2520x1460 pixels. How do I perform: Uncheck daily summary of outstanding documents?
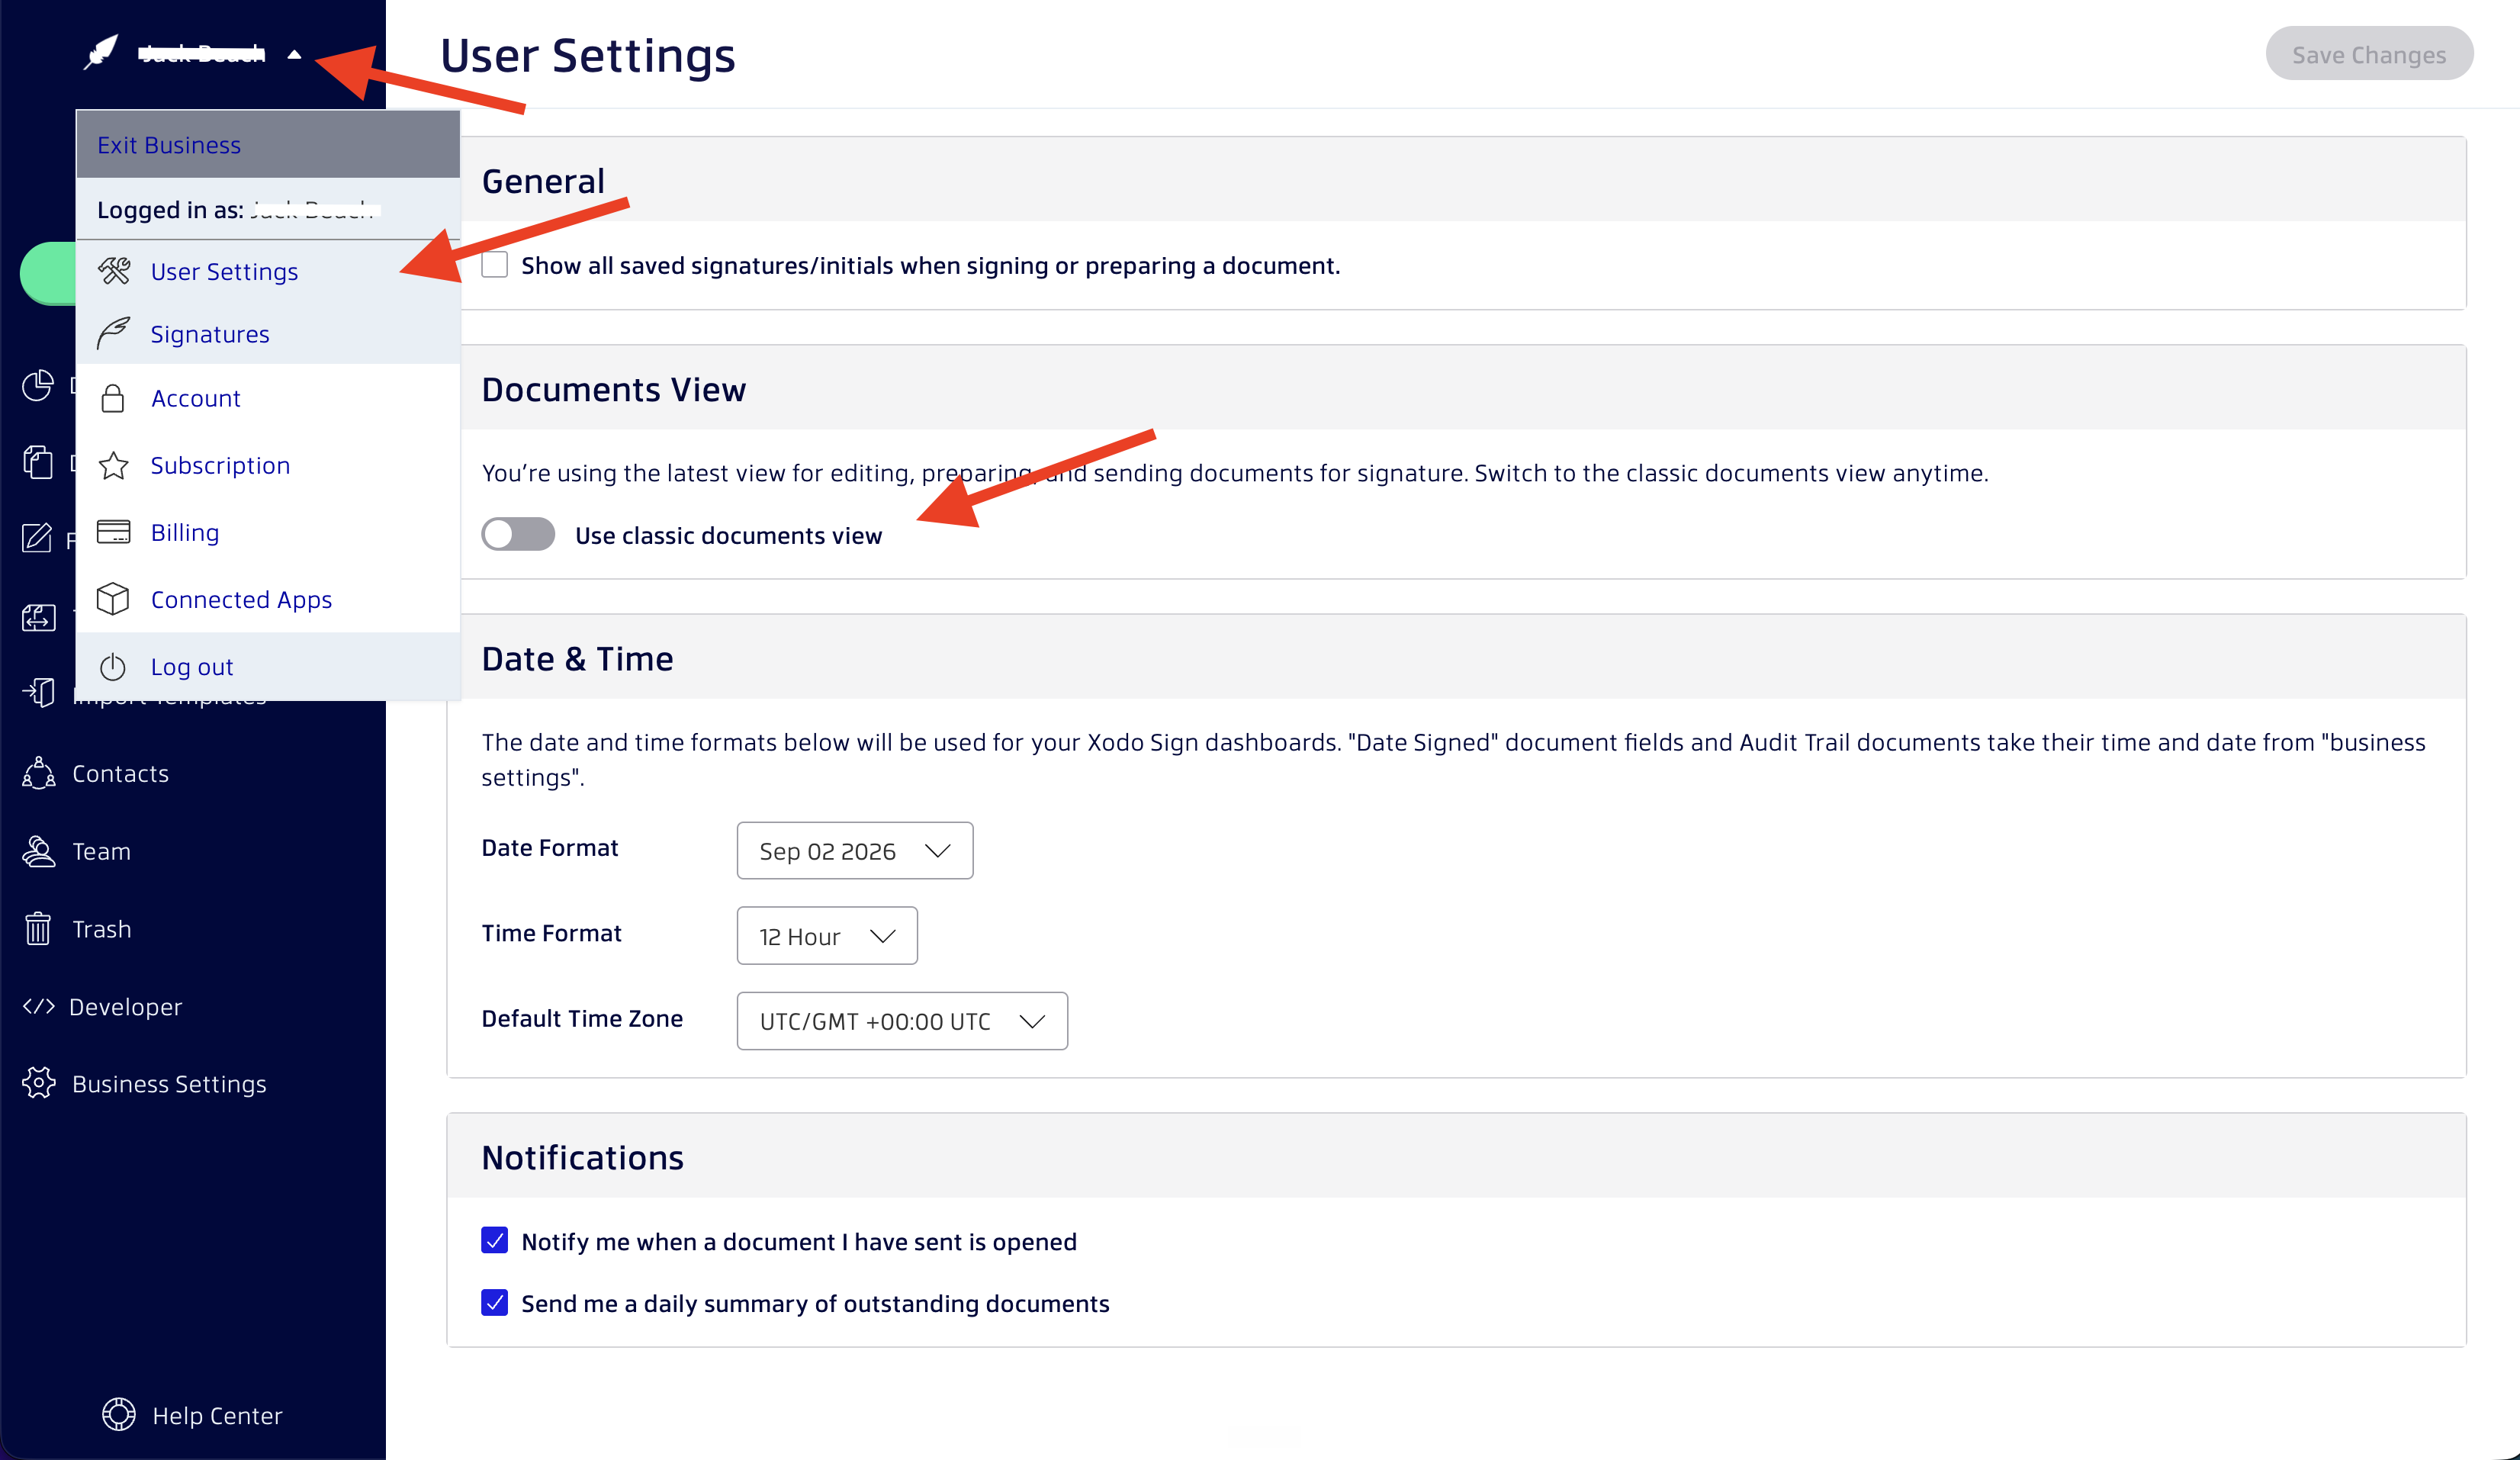(495, 1302)
